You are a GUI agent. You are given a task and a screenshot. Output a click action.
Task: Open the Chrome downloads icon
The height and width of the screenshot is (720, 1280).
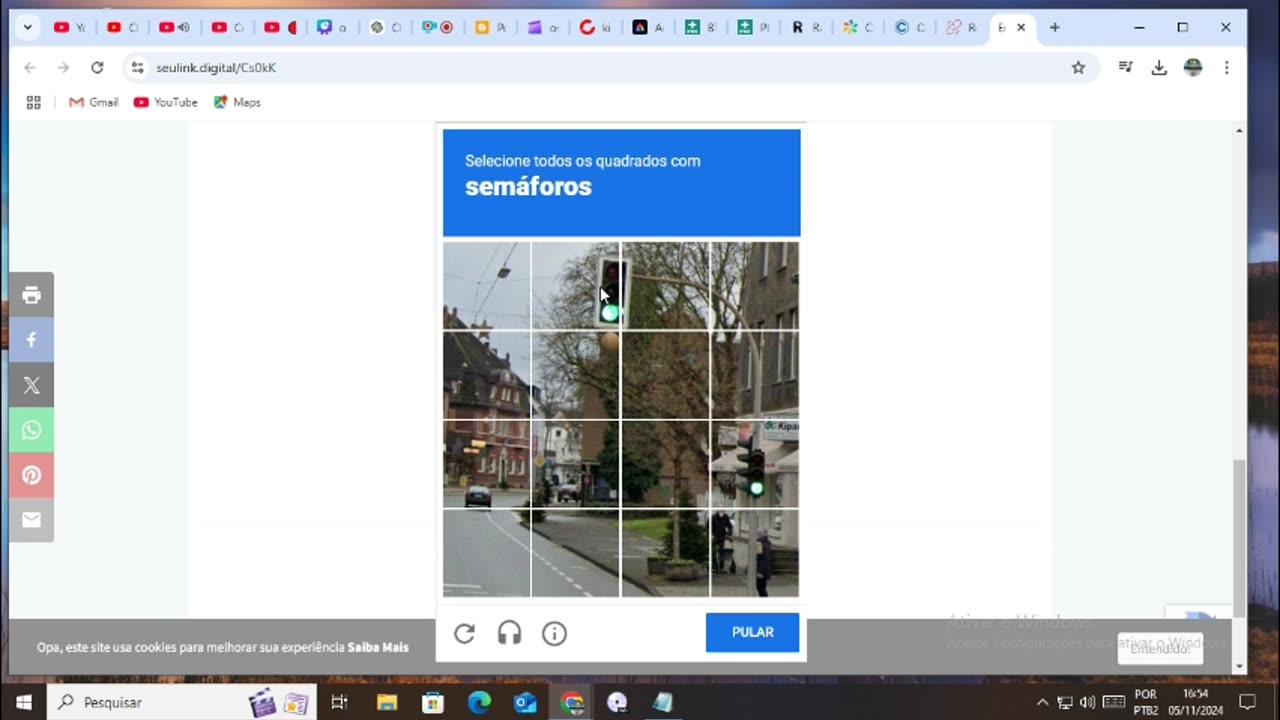pyautogui.click(x=1159, y=67)
